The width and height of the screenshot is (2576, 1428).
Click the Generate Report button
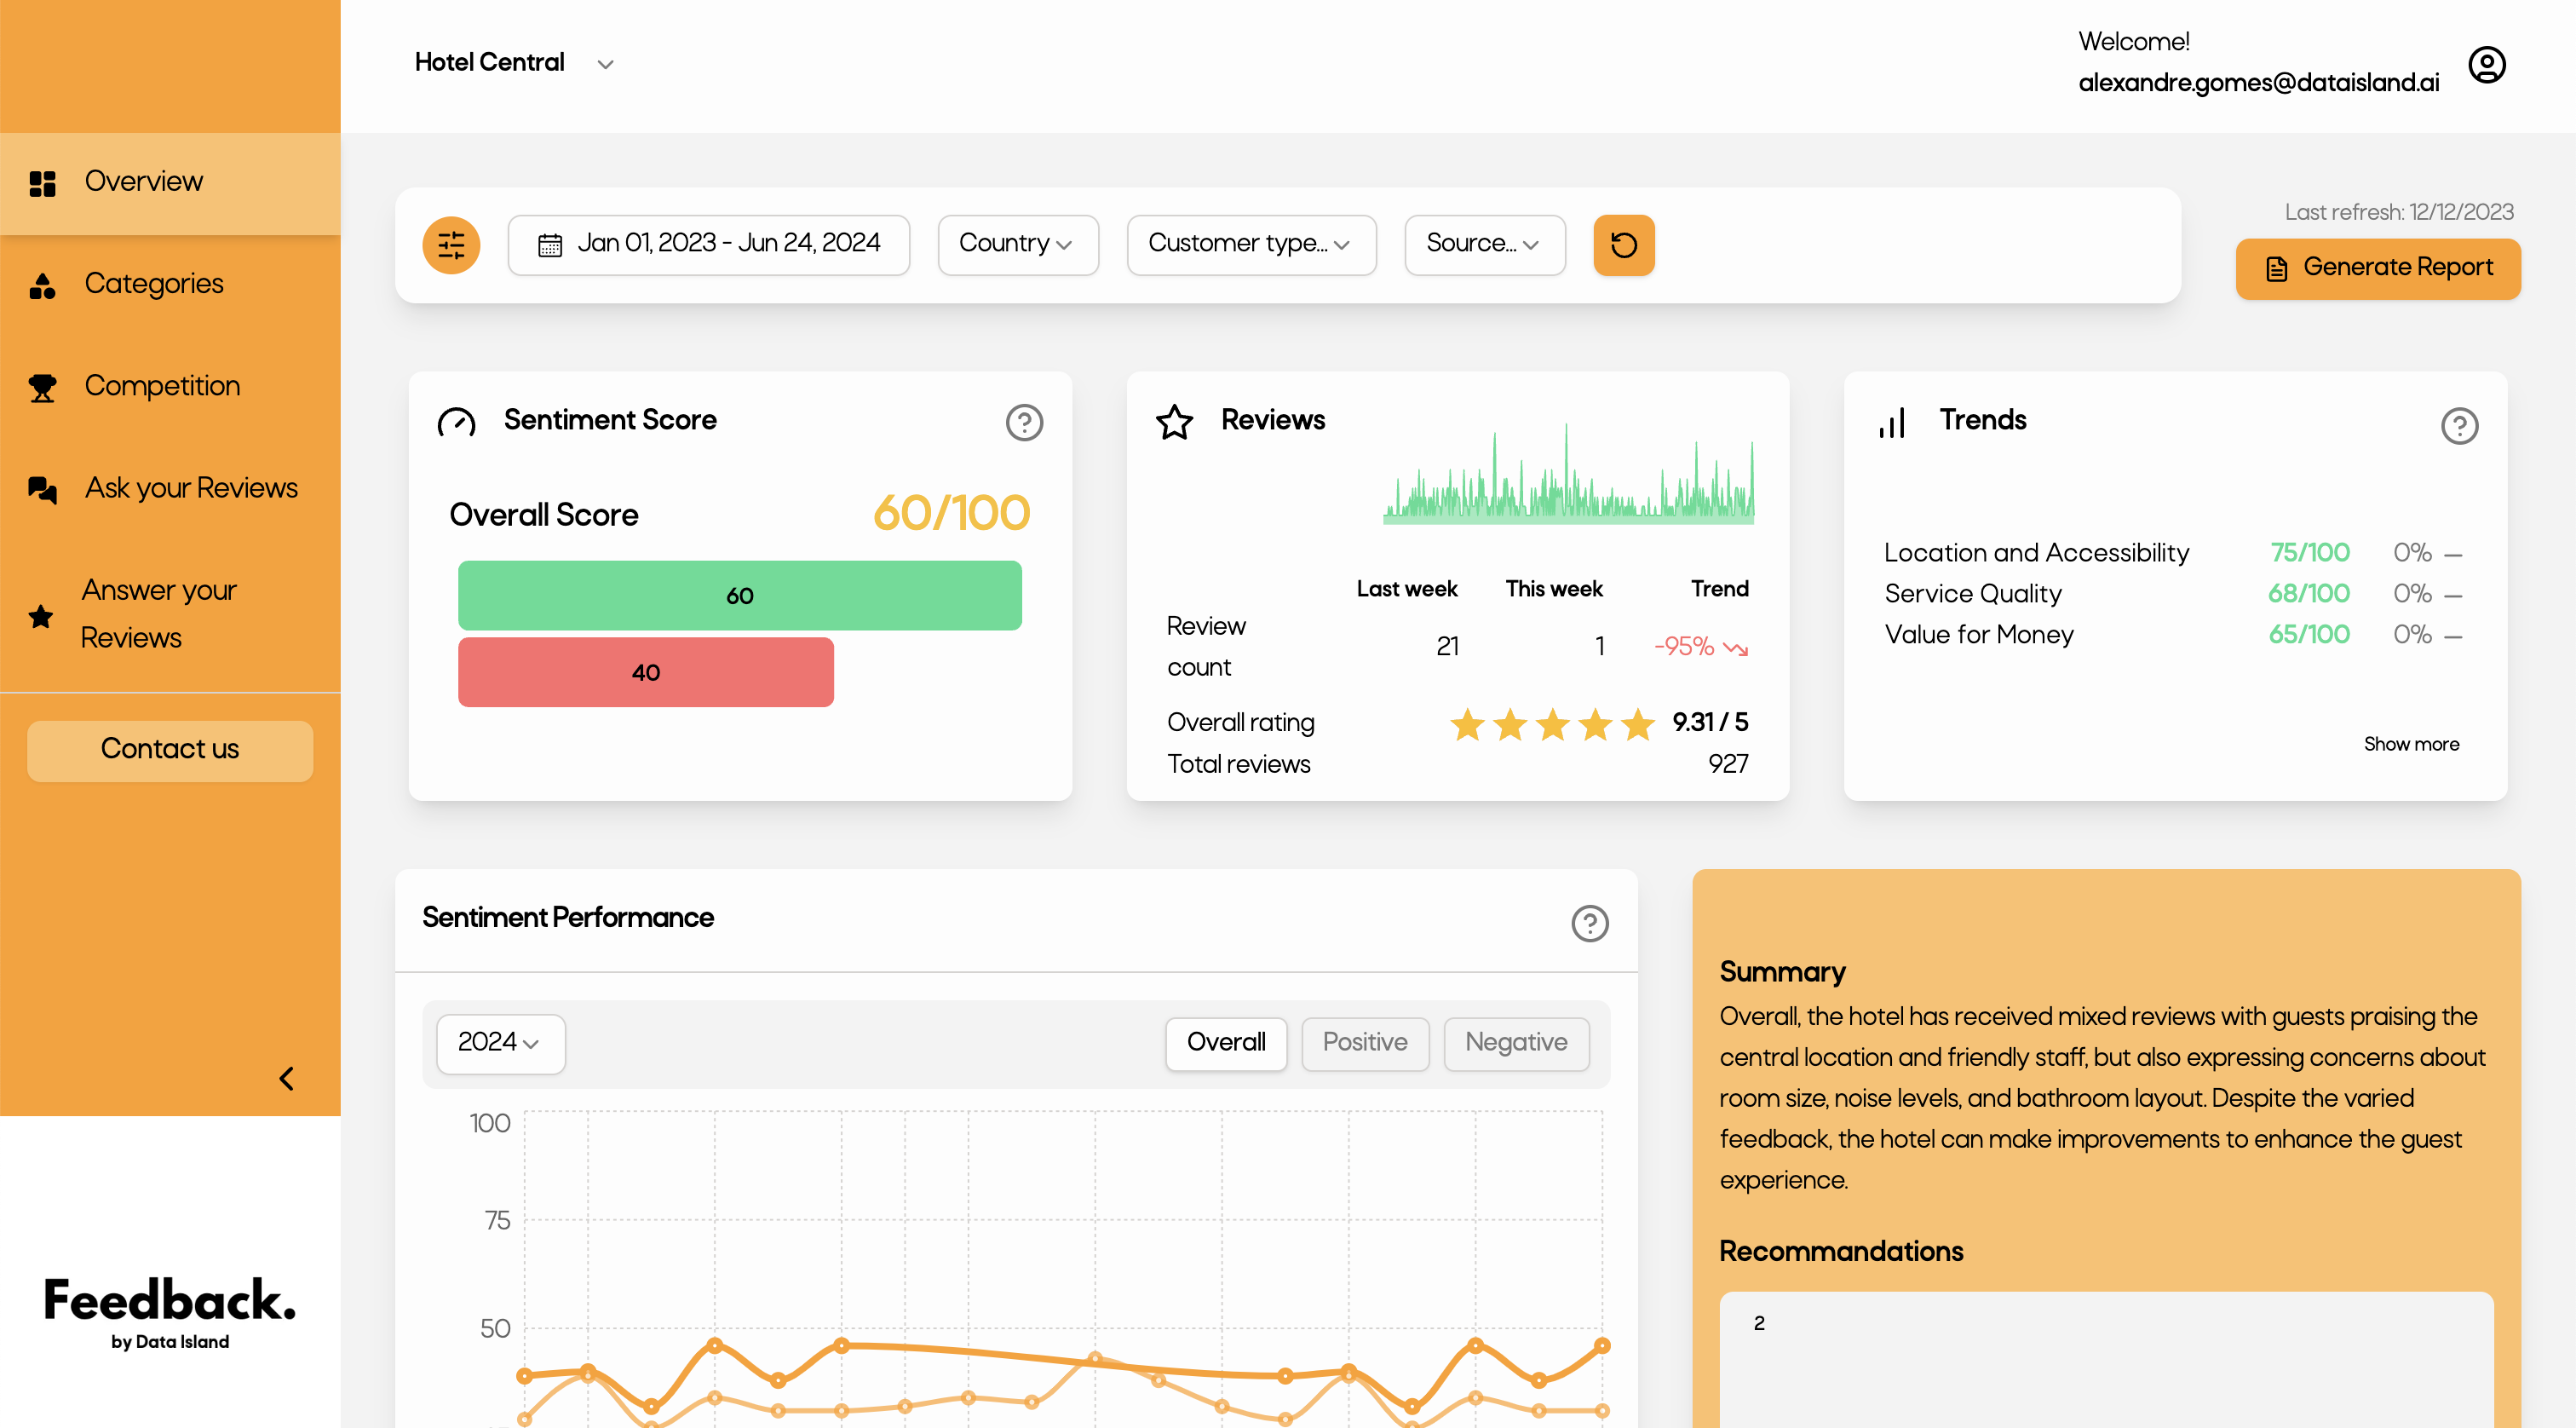[x=2377, y=268]
